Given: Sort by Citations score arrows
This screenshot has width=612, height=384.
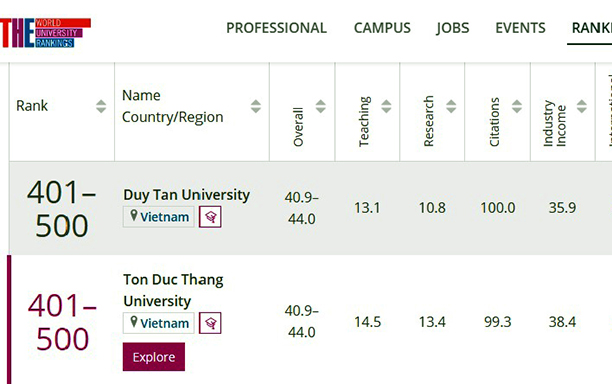Looking at the screenshot, I should [516, 106].
